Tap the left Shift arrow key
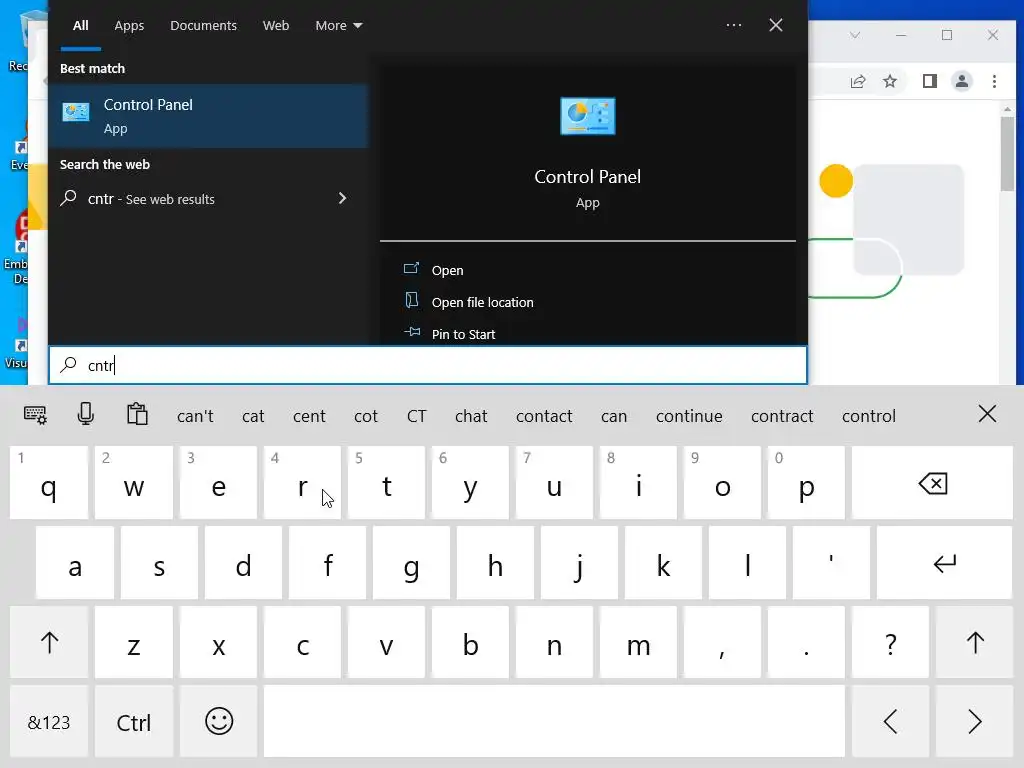 (x=49, y=643)
